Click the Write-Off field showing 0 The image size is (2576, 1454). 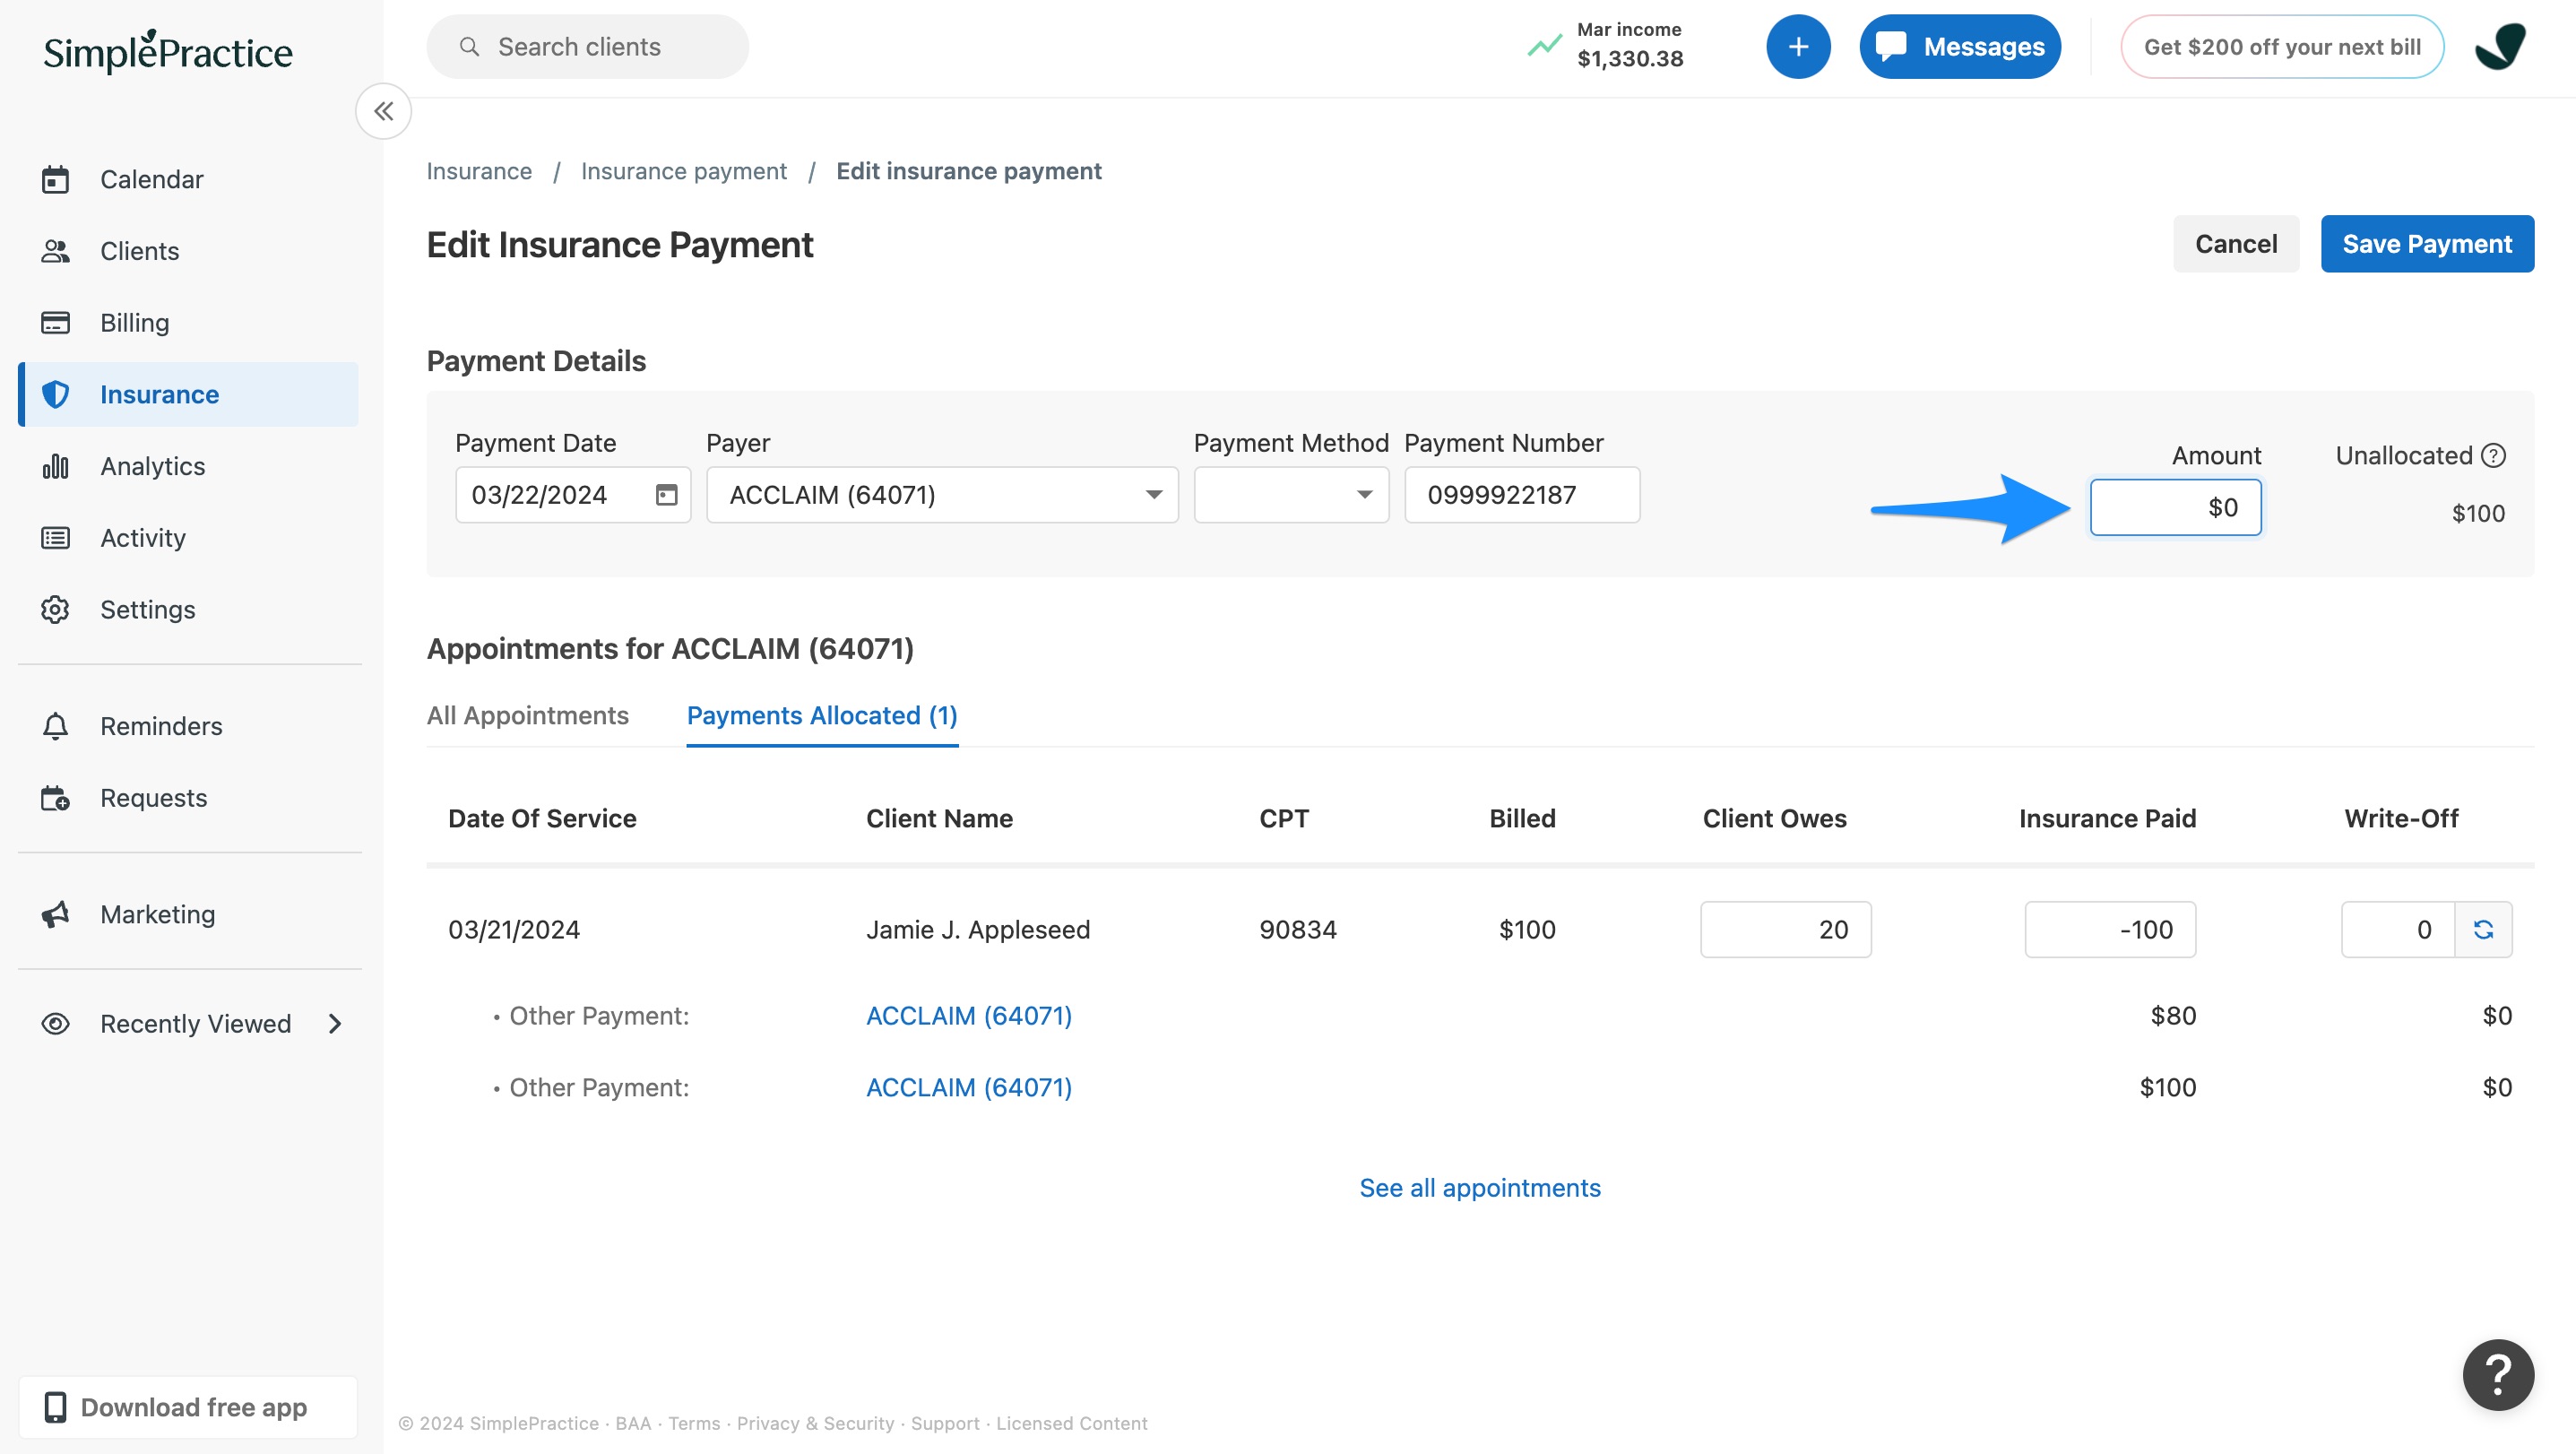click(x=2398, y=929)
